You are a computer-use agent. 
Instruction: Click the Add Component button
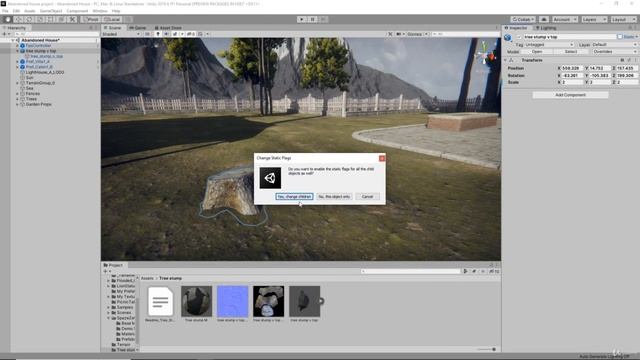point(570,95)
